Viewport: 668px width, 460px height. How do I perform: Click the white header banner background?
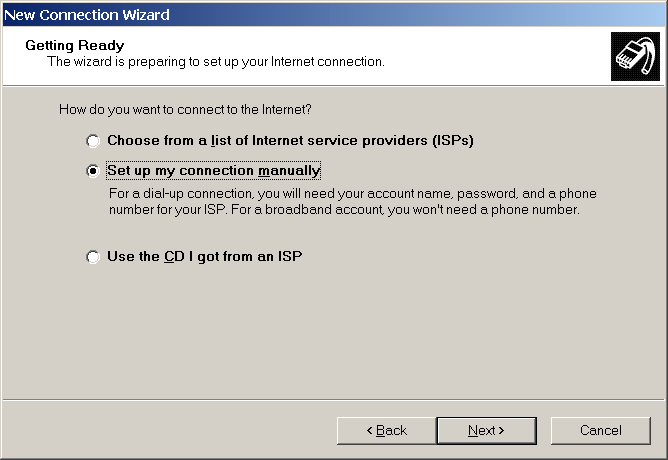pyautogui.click(x=480, y=50)
